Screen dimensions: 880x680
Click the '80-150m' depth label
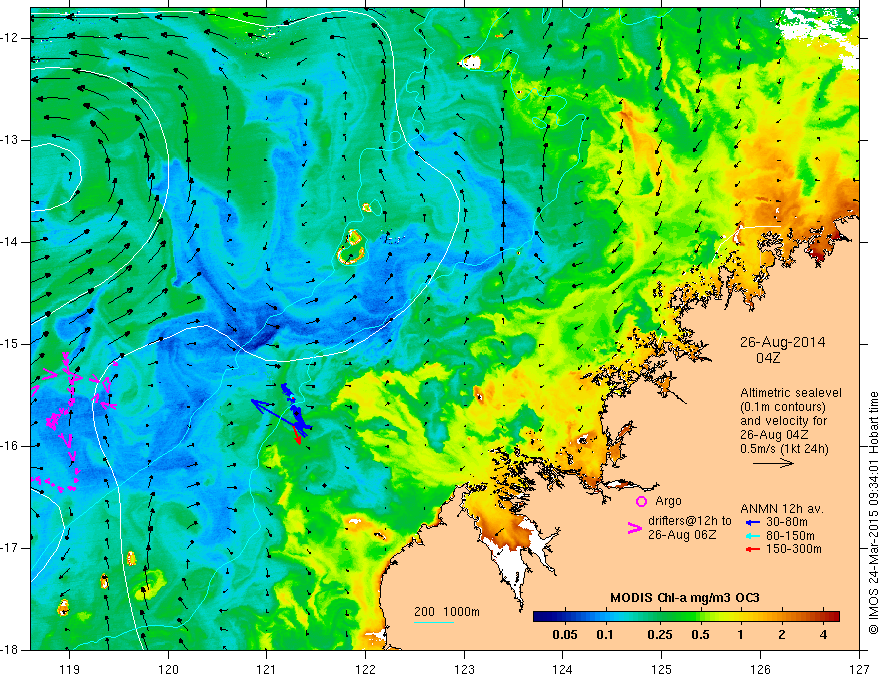click(x=790, y=536)
